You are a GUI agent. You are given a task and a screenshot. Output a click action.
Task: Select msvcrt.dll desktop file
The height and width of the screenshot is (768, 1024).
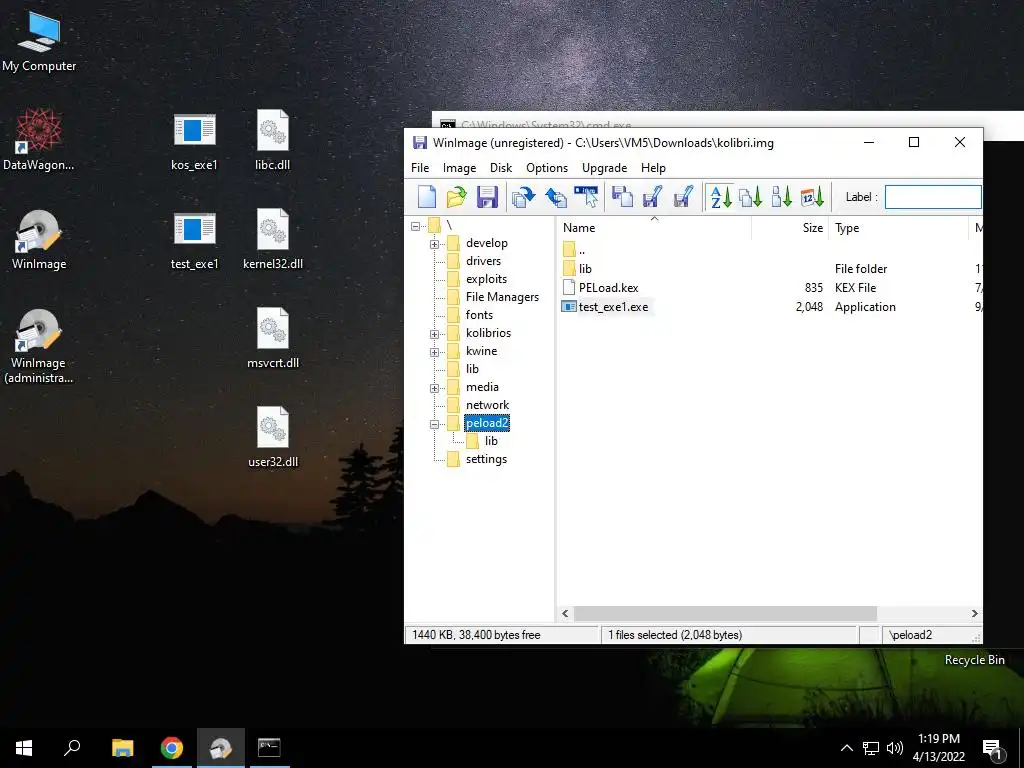pyautogui.click(x=272, y=338)
